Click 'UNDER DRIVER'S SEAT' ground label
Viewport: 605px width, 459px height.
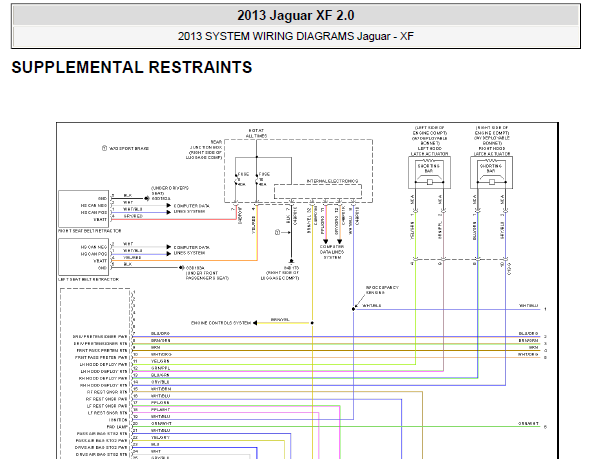coord(170,191)
